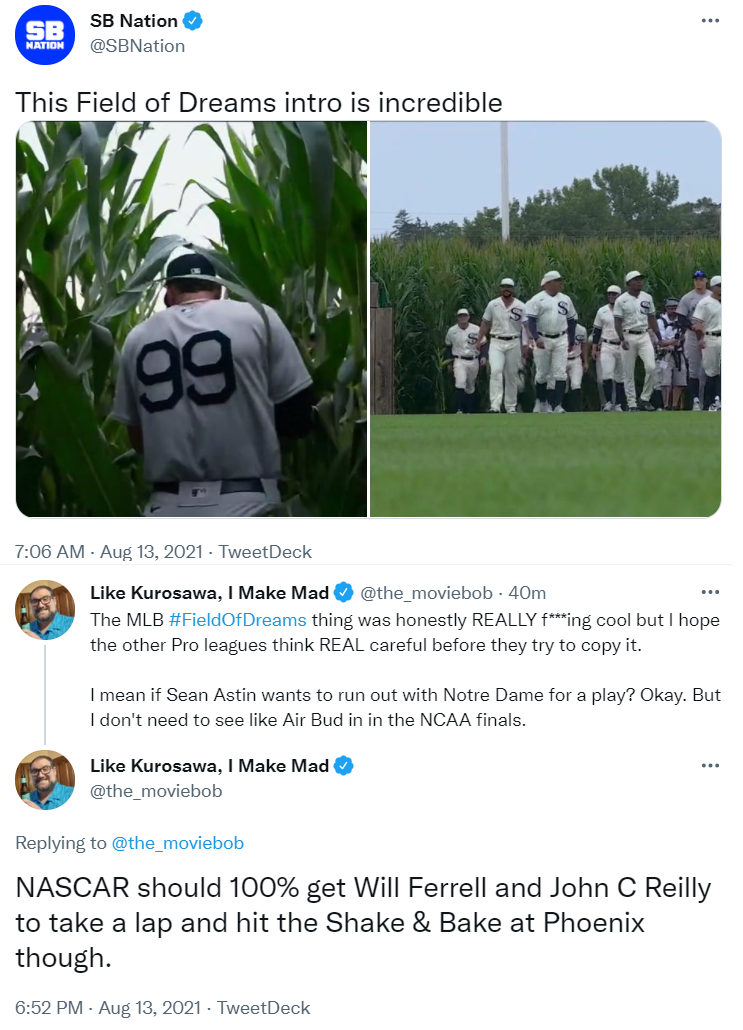Image resolution: width=743 pixels, height=1030 pixels.
Task: Open the 40m relative timestamp
Action: pos(528,593)
